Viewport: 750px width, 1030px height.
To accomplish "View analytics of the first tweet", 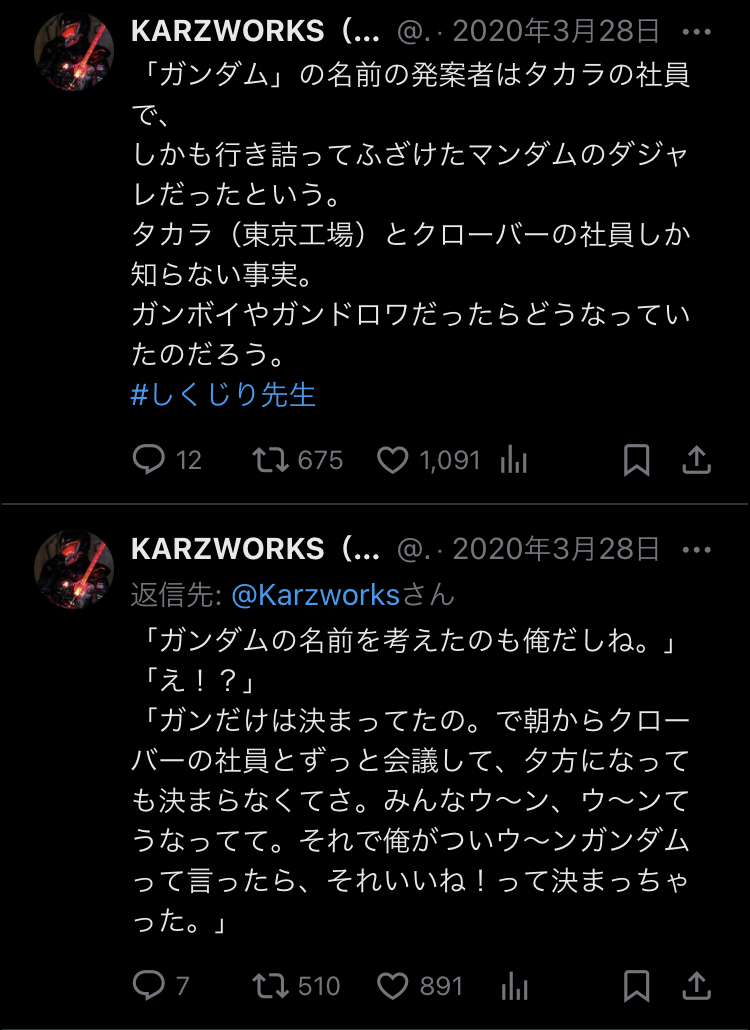I will (514, 459).
